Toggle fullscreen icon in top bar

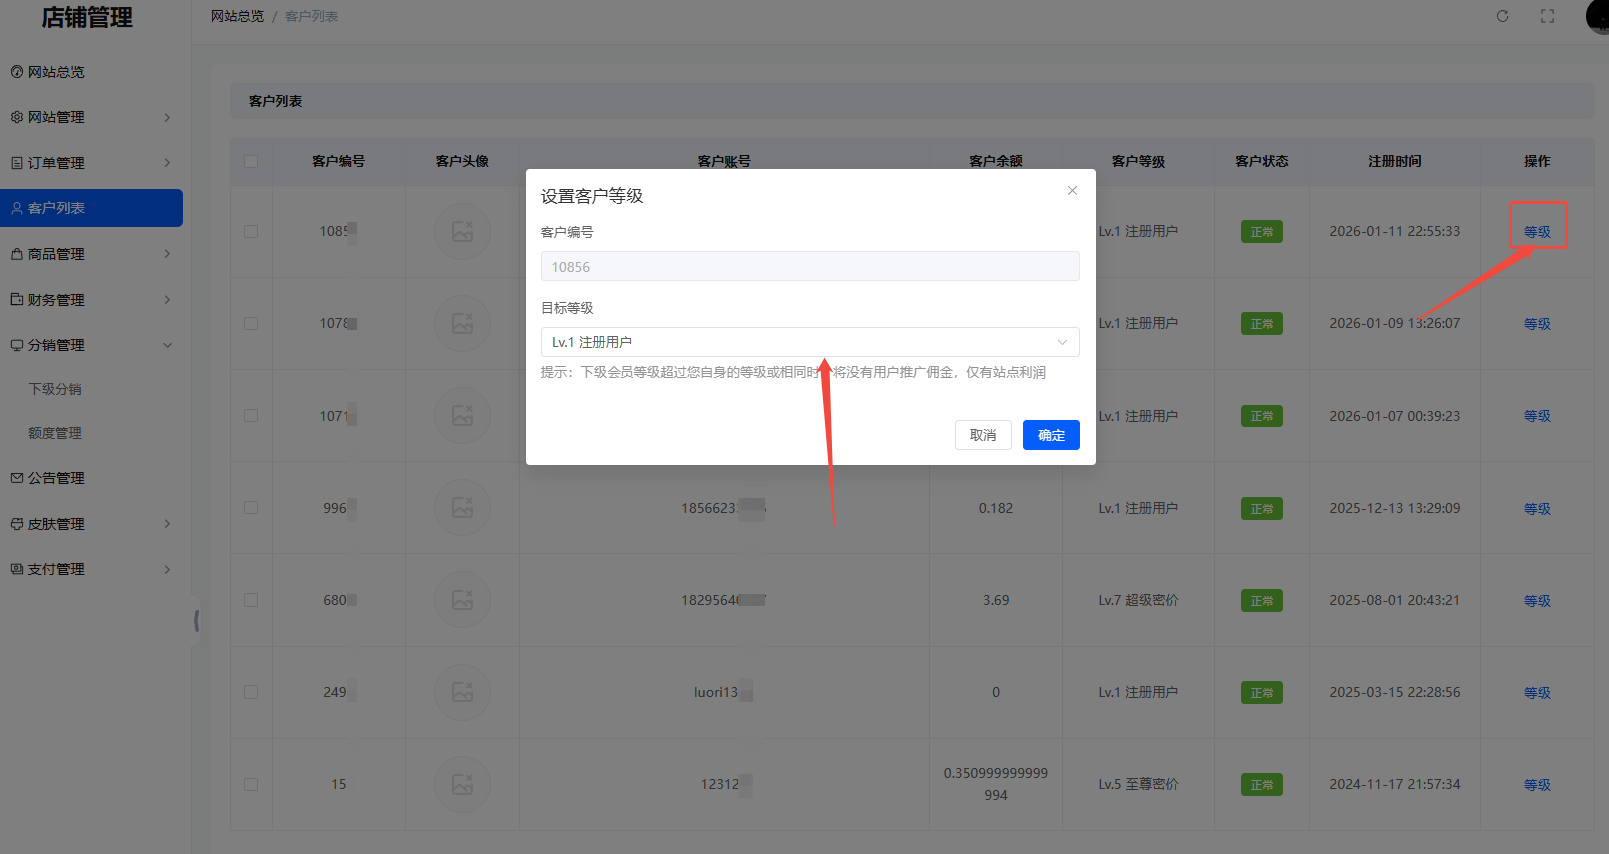point(1548,16)
